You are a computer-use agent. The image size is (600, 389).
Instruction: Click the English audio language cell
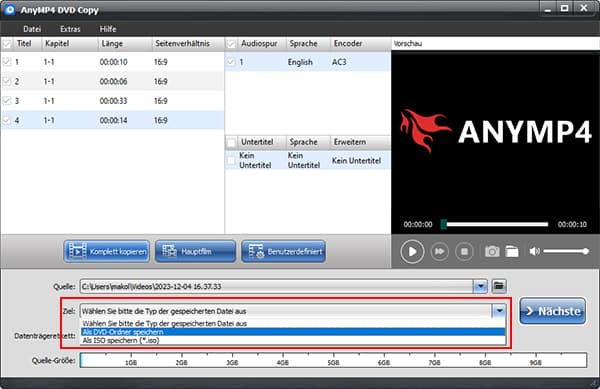(x=300, y=62)
